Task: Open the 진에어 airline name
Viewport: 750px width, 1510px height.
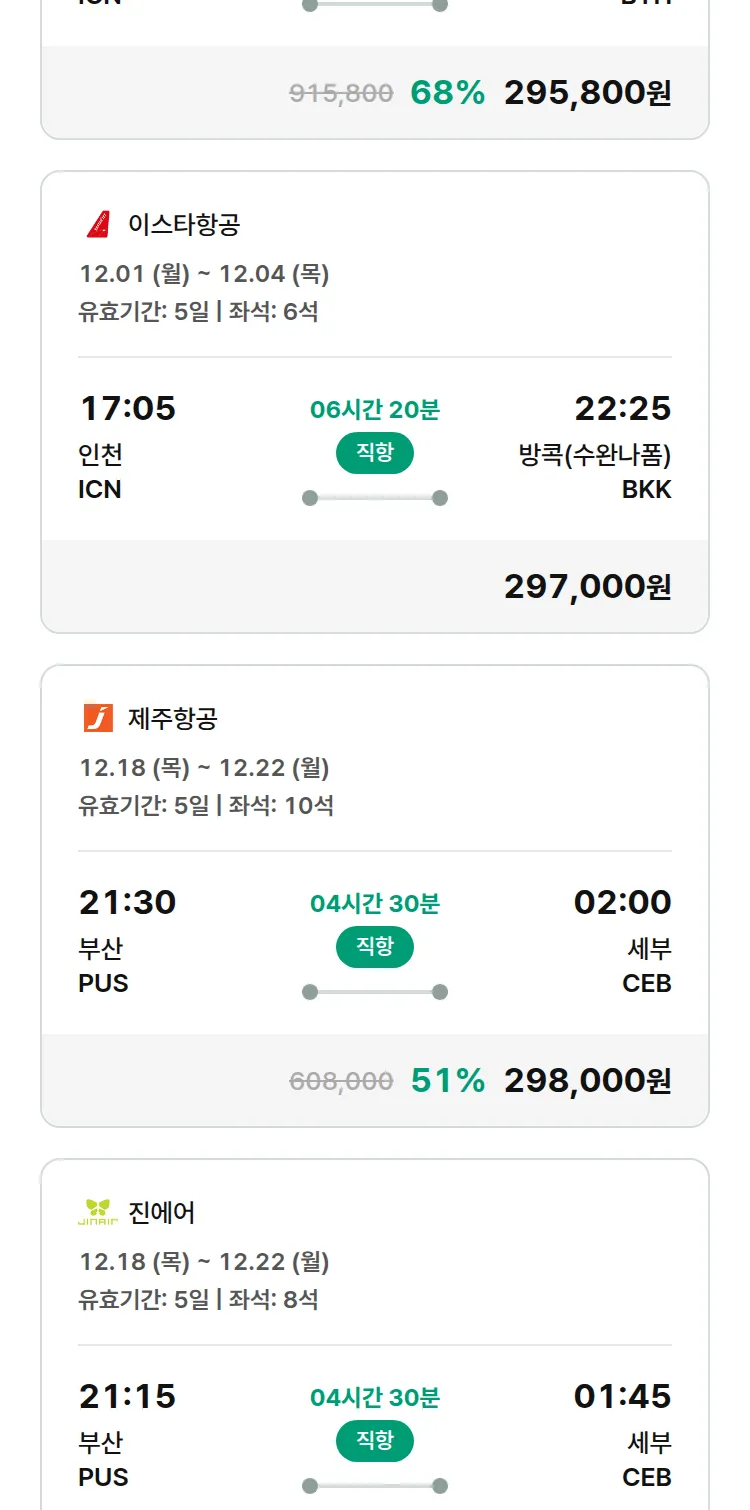Action: pyautogui.click(x=162, y=1212)
